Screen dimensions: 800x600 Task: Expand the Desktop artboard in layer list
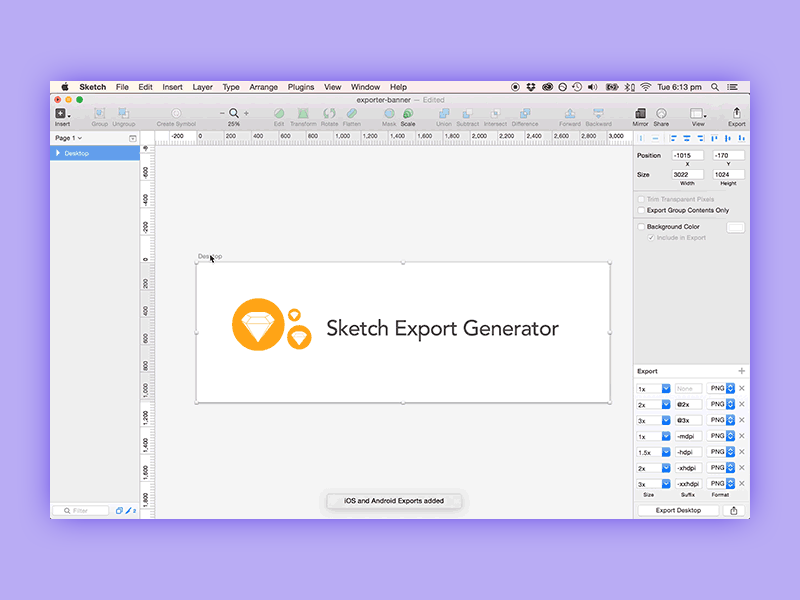click(58, 153)
